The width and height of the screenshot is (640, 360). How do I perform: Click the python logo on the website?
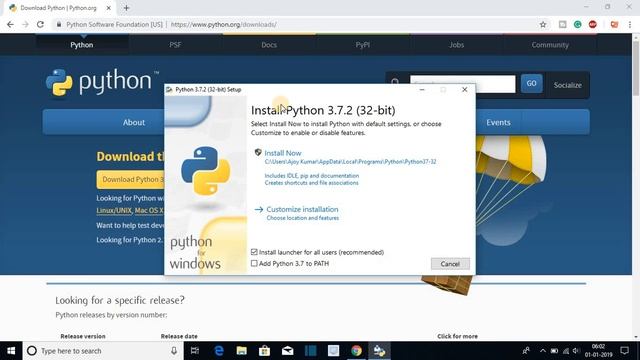(102, 82)
